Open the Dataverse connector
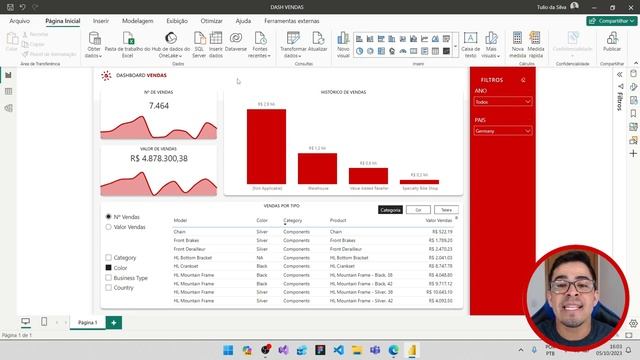The image size is (640, 360). 236,42
